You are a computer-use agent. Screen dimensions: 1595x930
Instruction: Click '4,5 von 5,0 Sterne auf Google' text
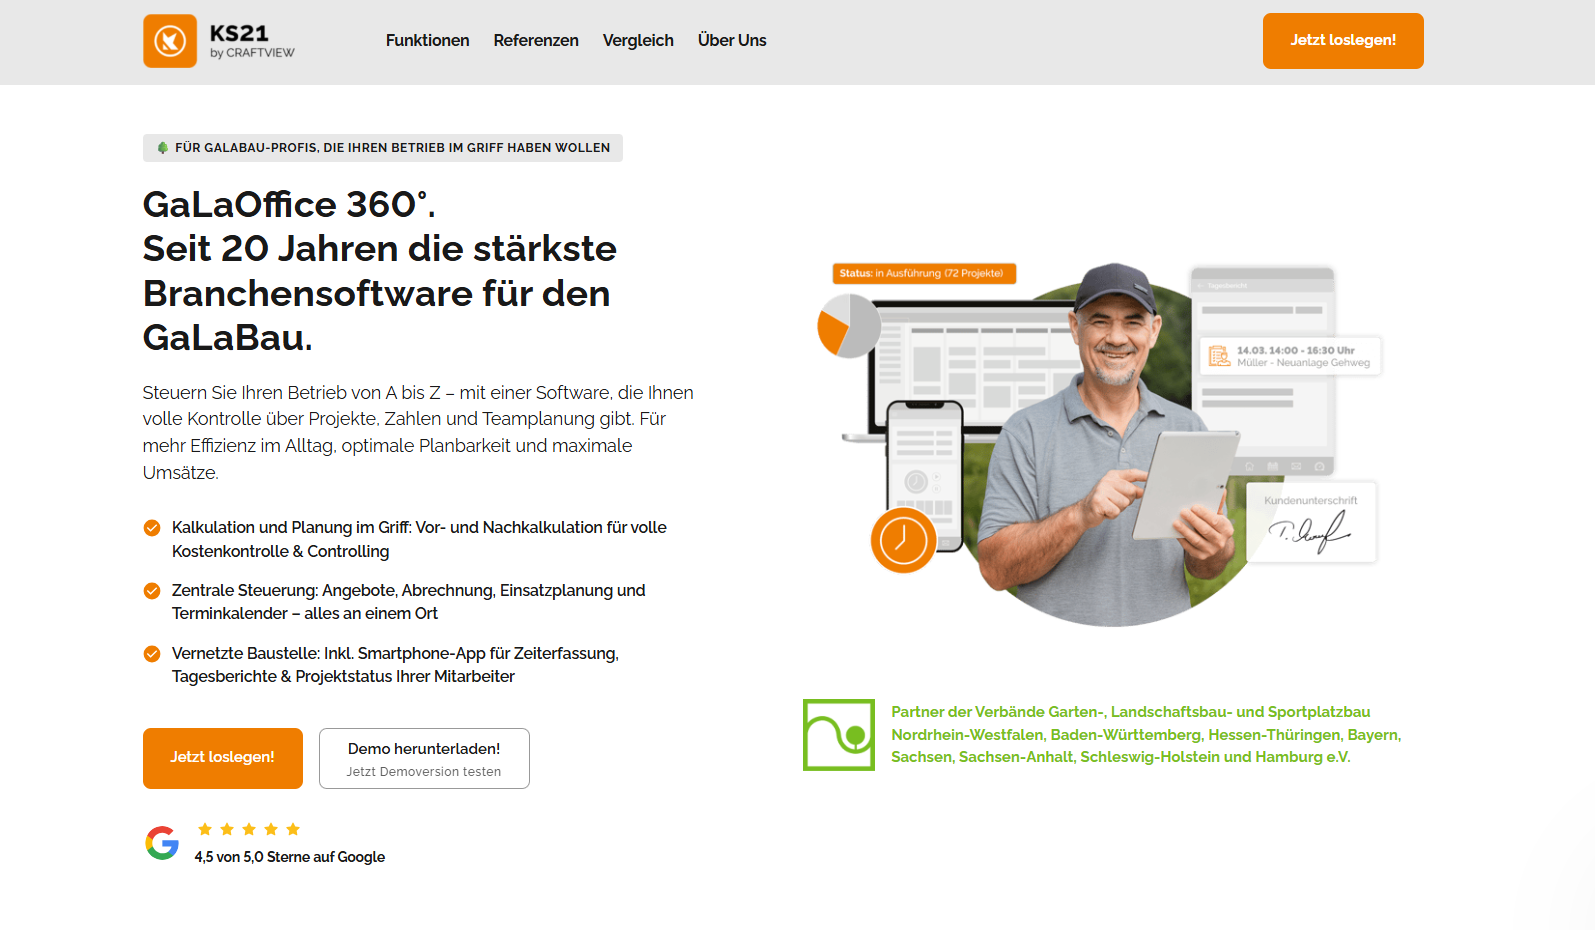point(290,857)
